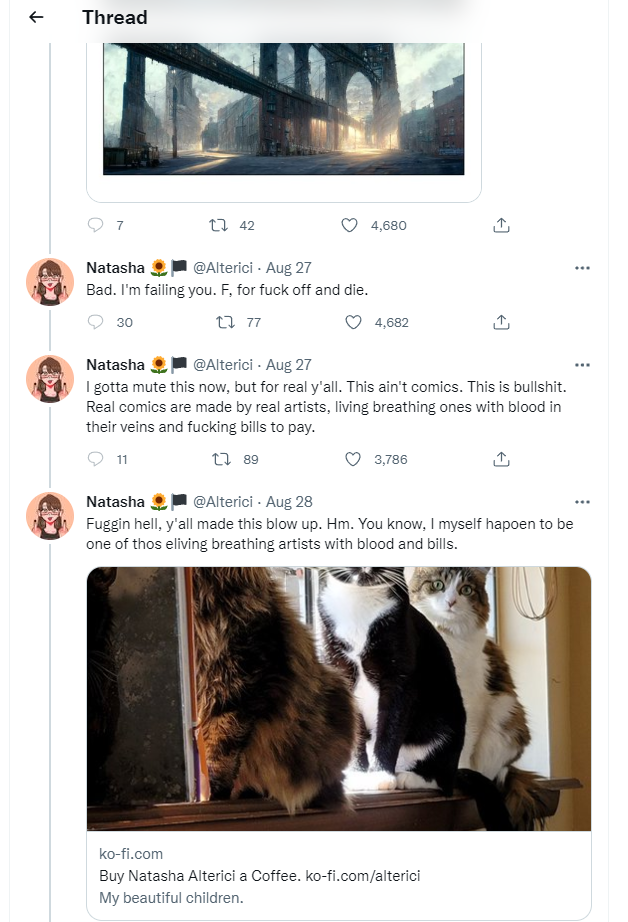Reply to the bridge image tweet
The height and width of the screenshot is (922, 628).
(x=96, y=225)
